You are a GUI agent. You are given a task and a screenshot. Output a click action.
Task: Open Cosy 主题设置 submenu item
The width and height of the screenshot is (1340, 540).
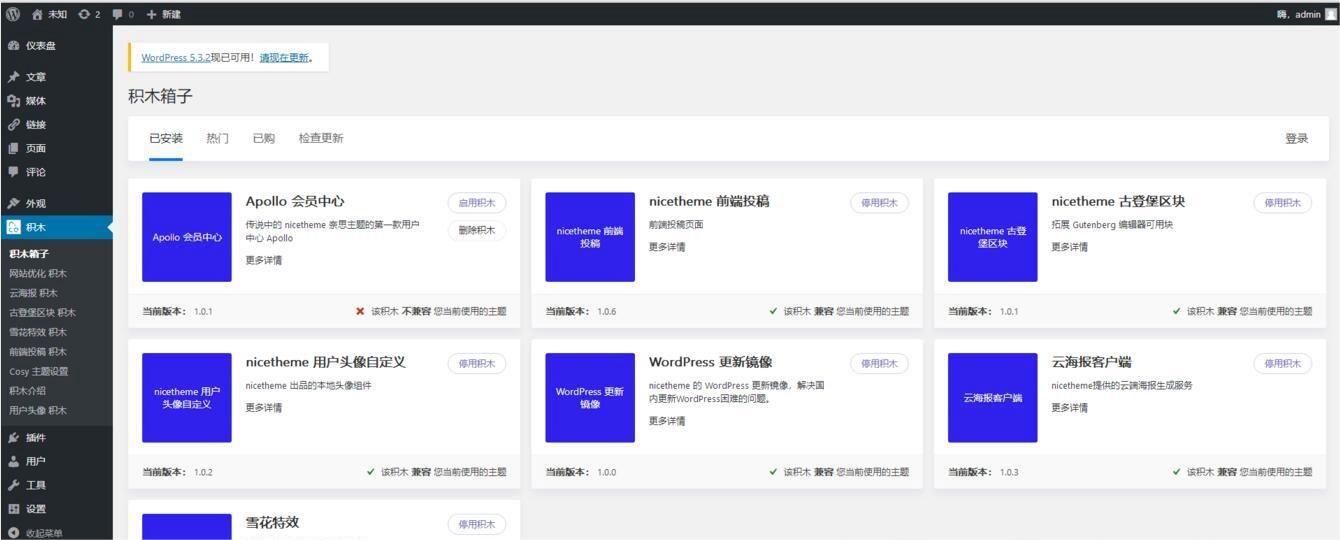coord(39,371)
